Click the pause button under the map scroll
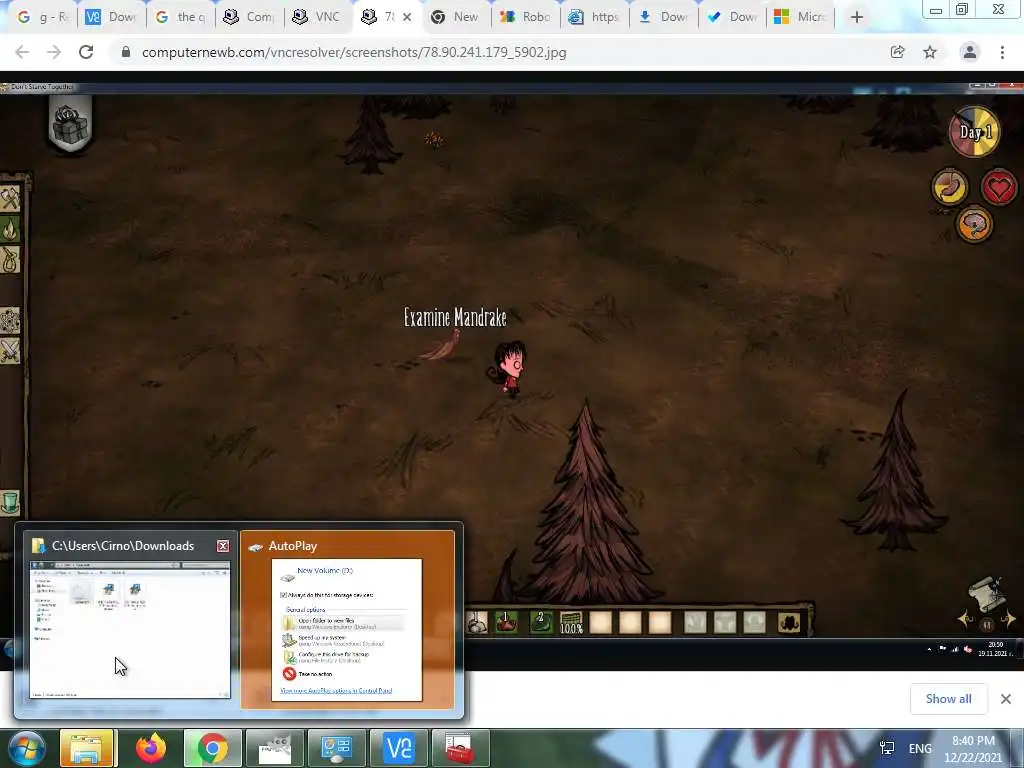1024x768 pixels. pos(987,625)
